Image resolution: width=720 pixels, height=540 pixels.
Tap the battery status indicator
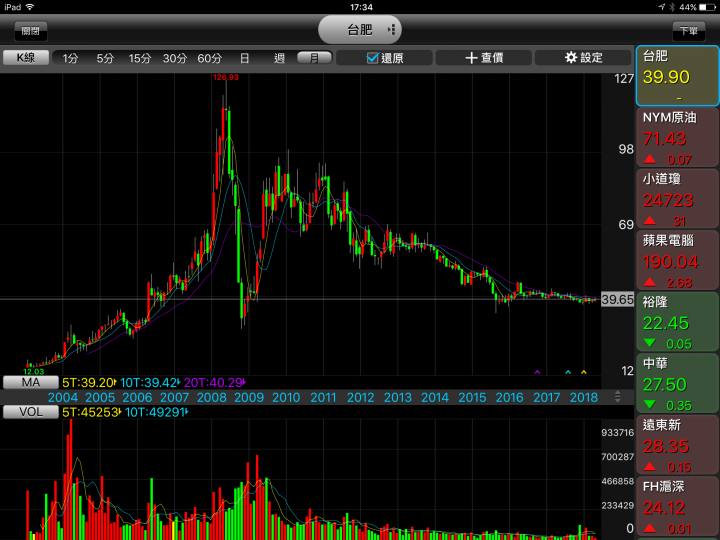[x=708, y=7]
